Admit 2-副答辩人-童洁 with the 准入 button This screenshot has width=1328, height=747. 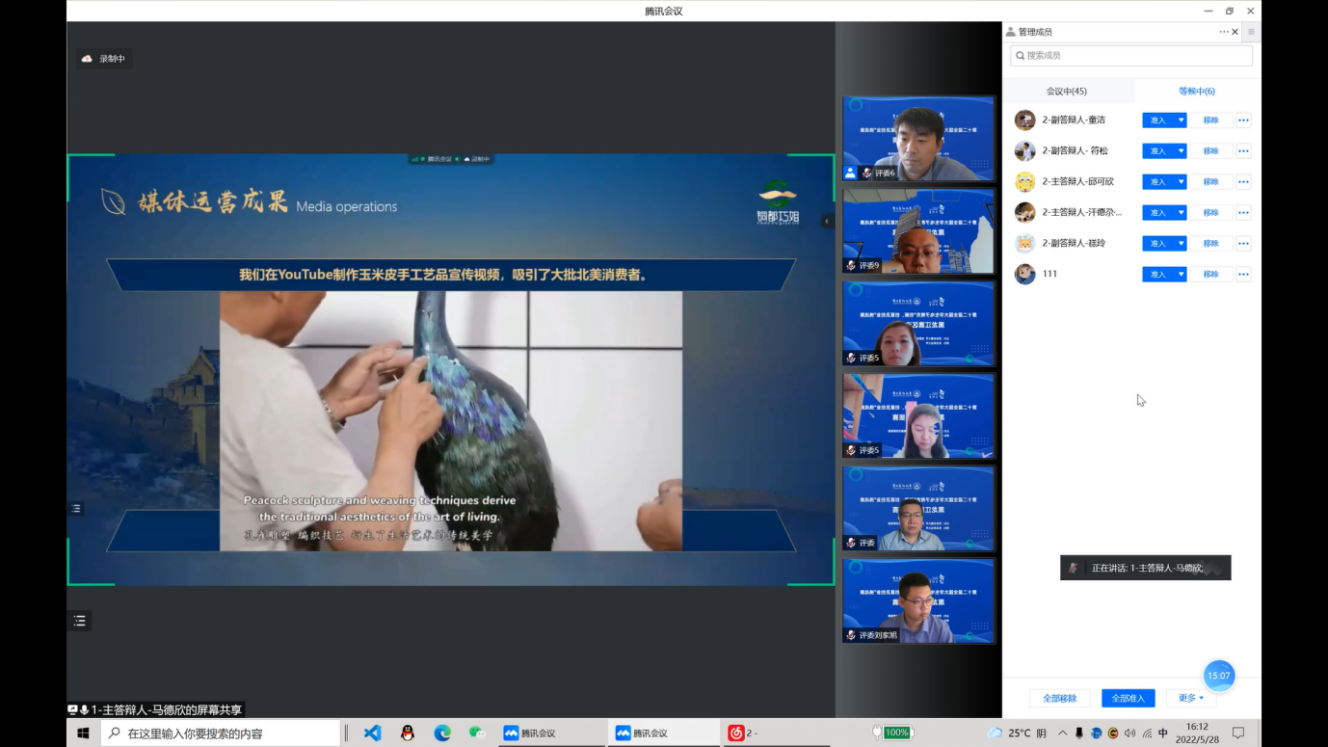point(1158,120)
